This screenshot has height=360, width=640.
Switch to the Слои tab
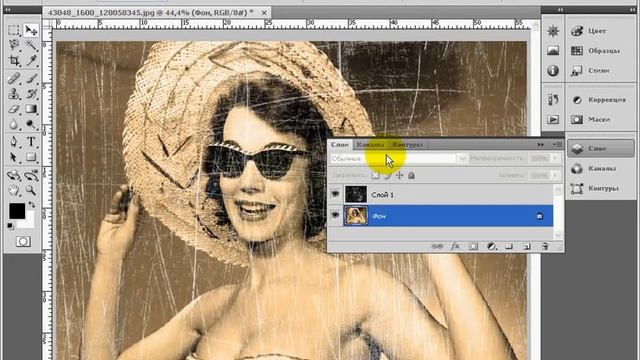coord(340,144)
